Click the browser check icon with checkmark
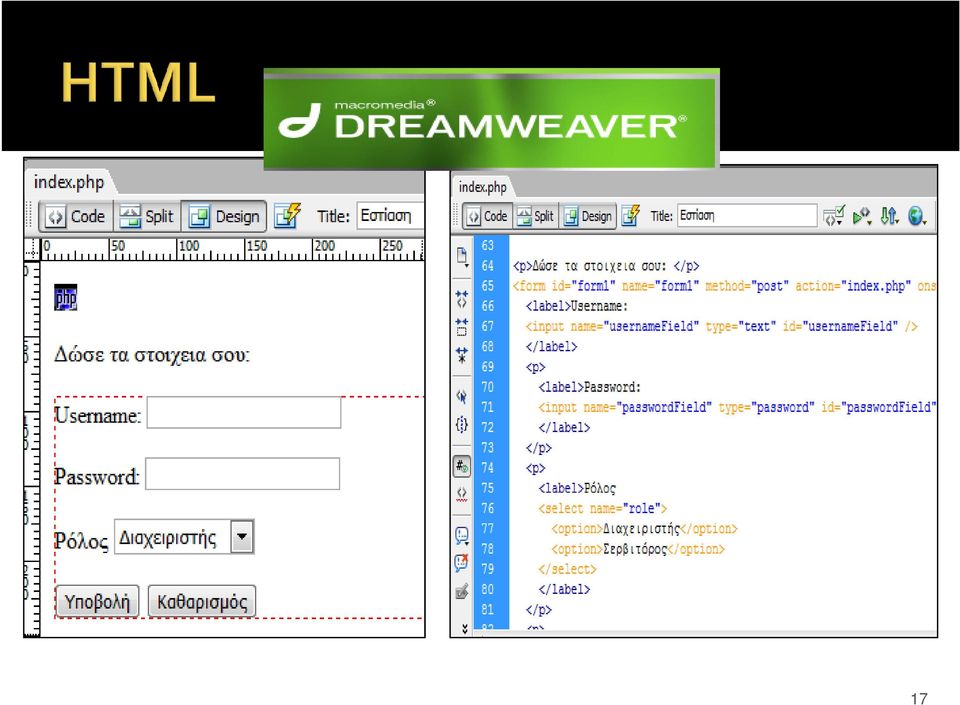960x705 pixels. pyautogui.click(x=834, y=216)
